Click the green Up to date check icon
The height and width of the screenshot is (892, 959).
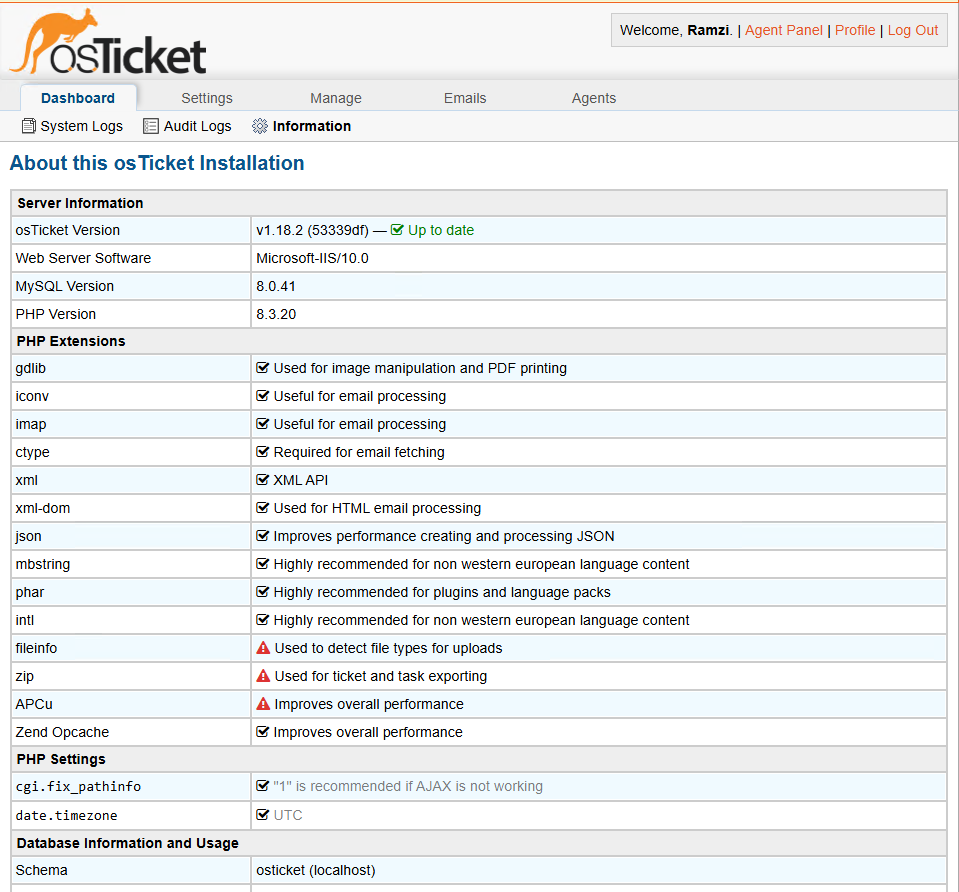point(397,230)
